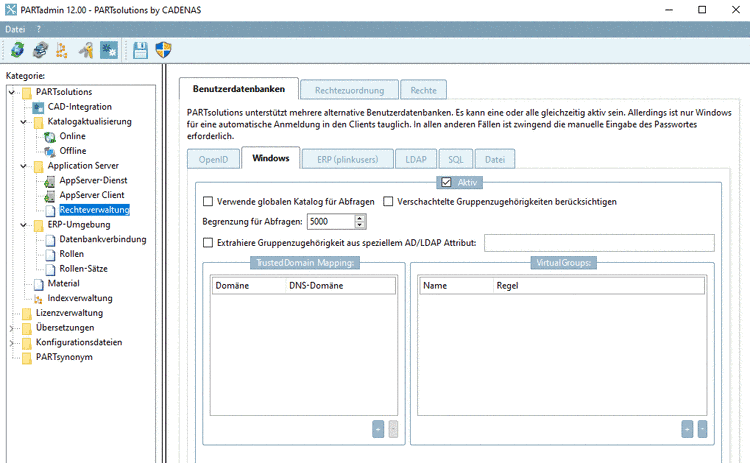750x463 pixels.
Task: Enable Verschachtelte Gruppenzugehörigkeiten berücksichtigen
Action: pos(388,201)
